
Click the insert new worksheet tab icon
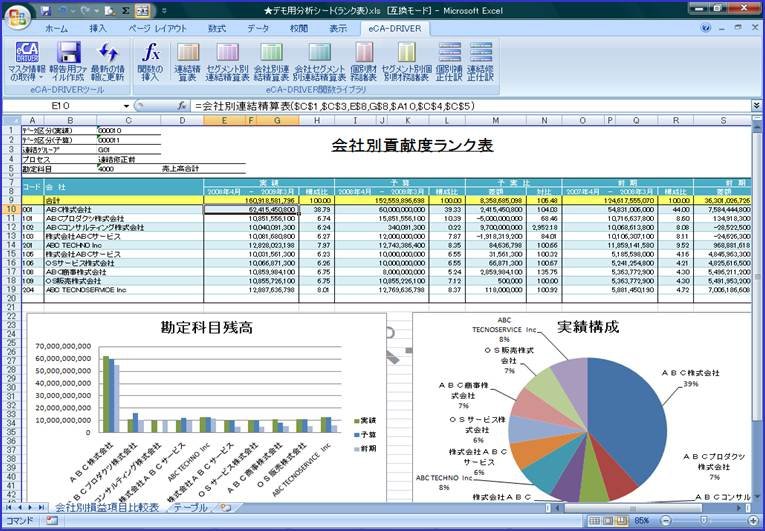pos(225,508)
